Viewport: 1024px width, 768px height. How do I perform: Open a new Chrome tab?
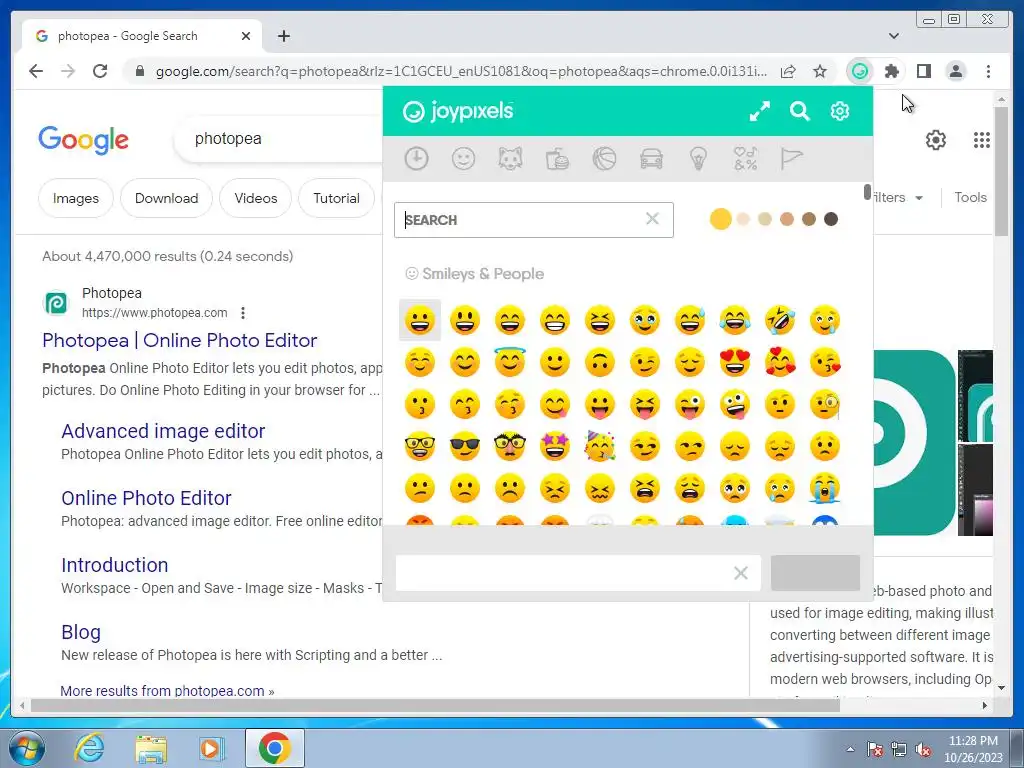pos(283,36)
